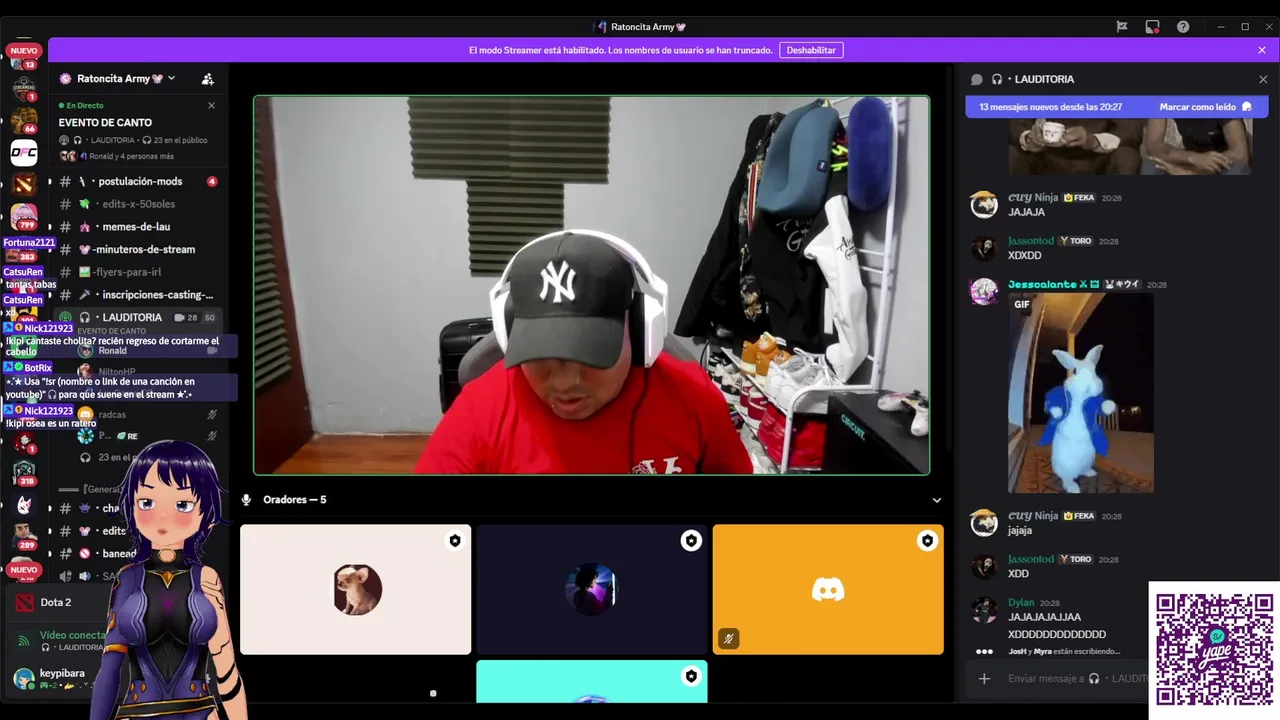Click Jassontod's avatar beside XDXDD message
This screenshot has width=1280, height=720.
pos(984,248)
